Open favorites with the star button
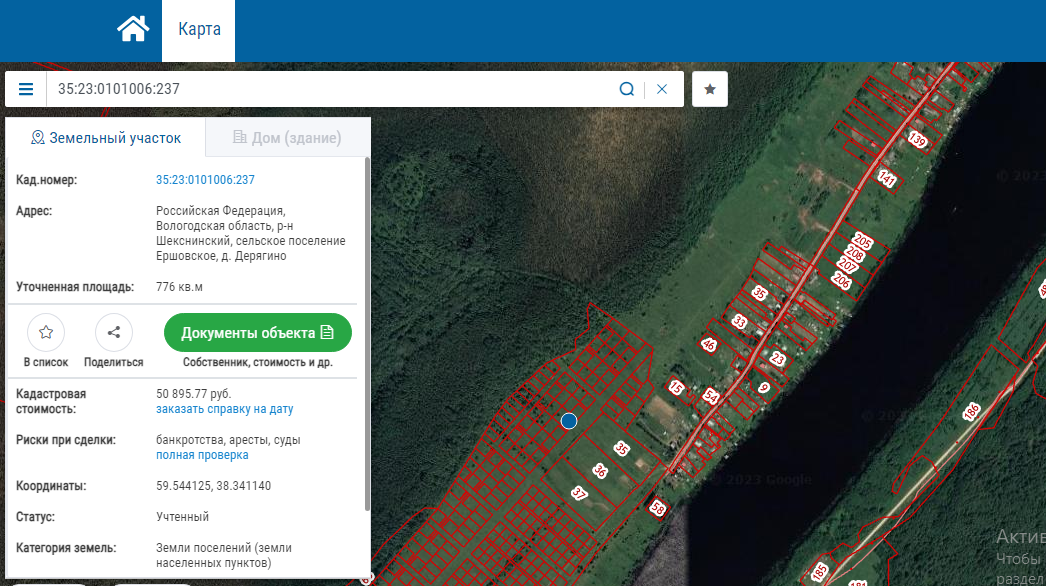This screenshot has height=586, width=1046. (x=710, y=89)
